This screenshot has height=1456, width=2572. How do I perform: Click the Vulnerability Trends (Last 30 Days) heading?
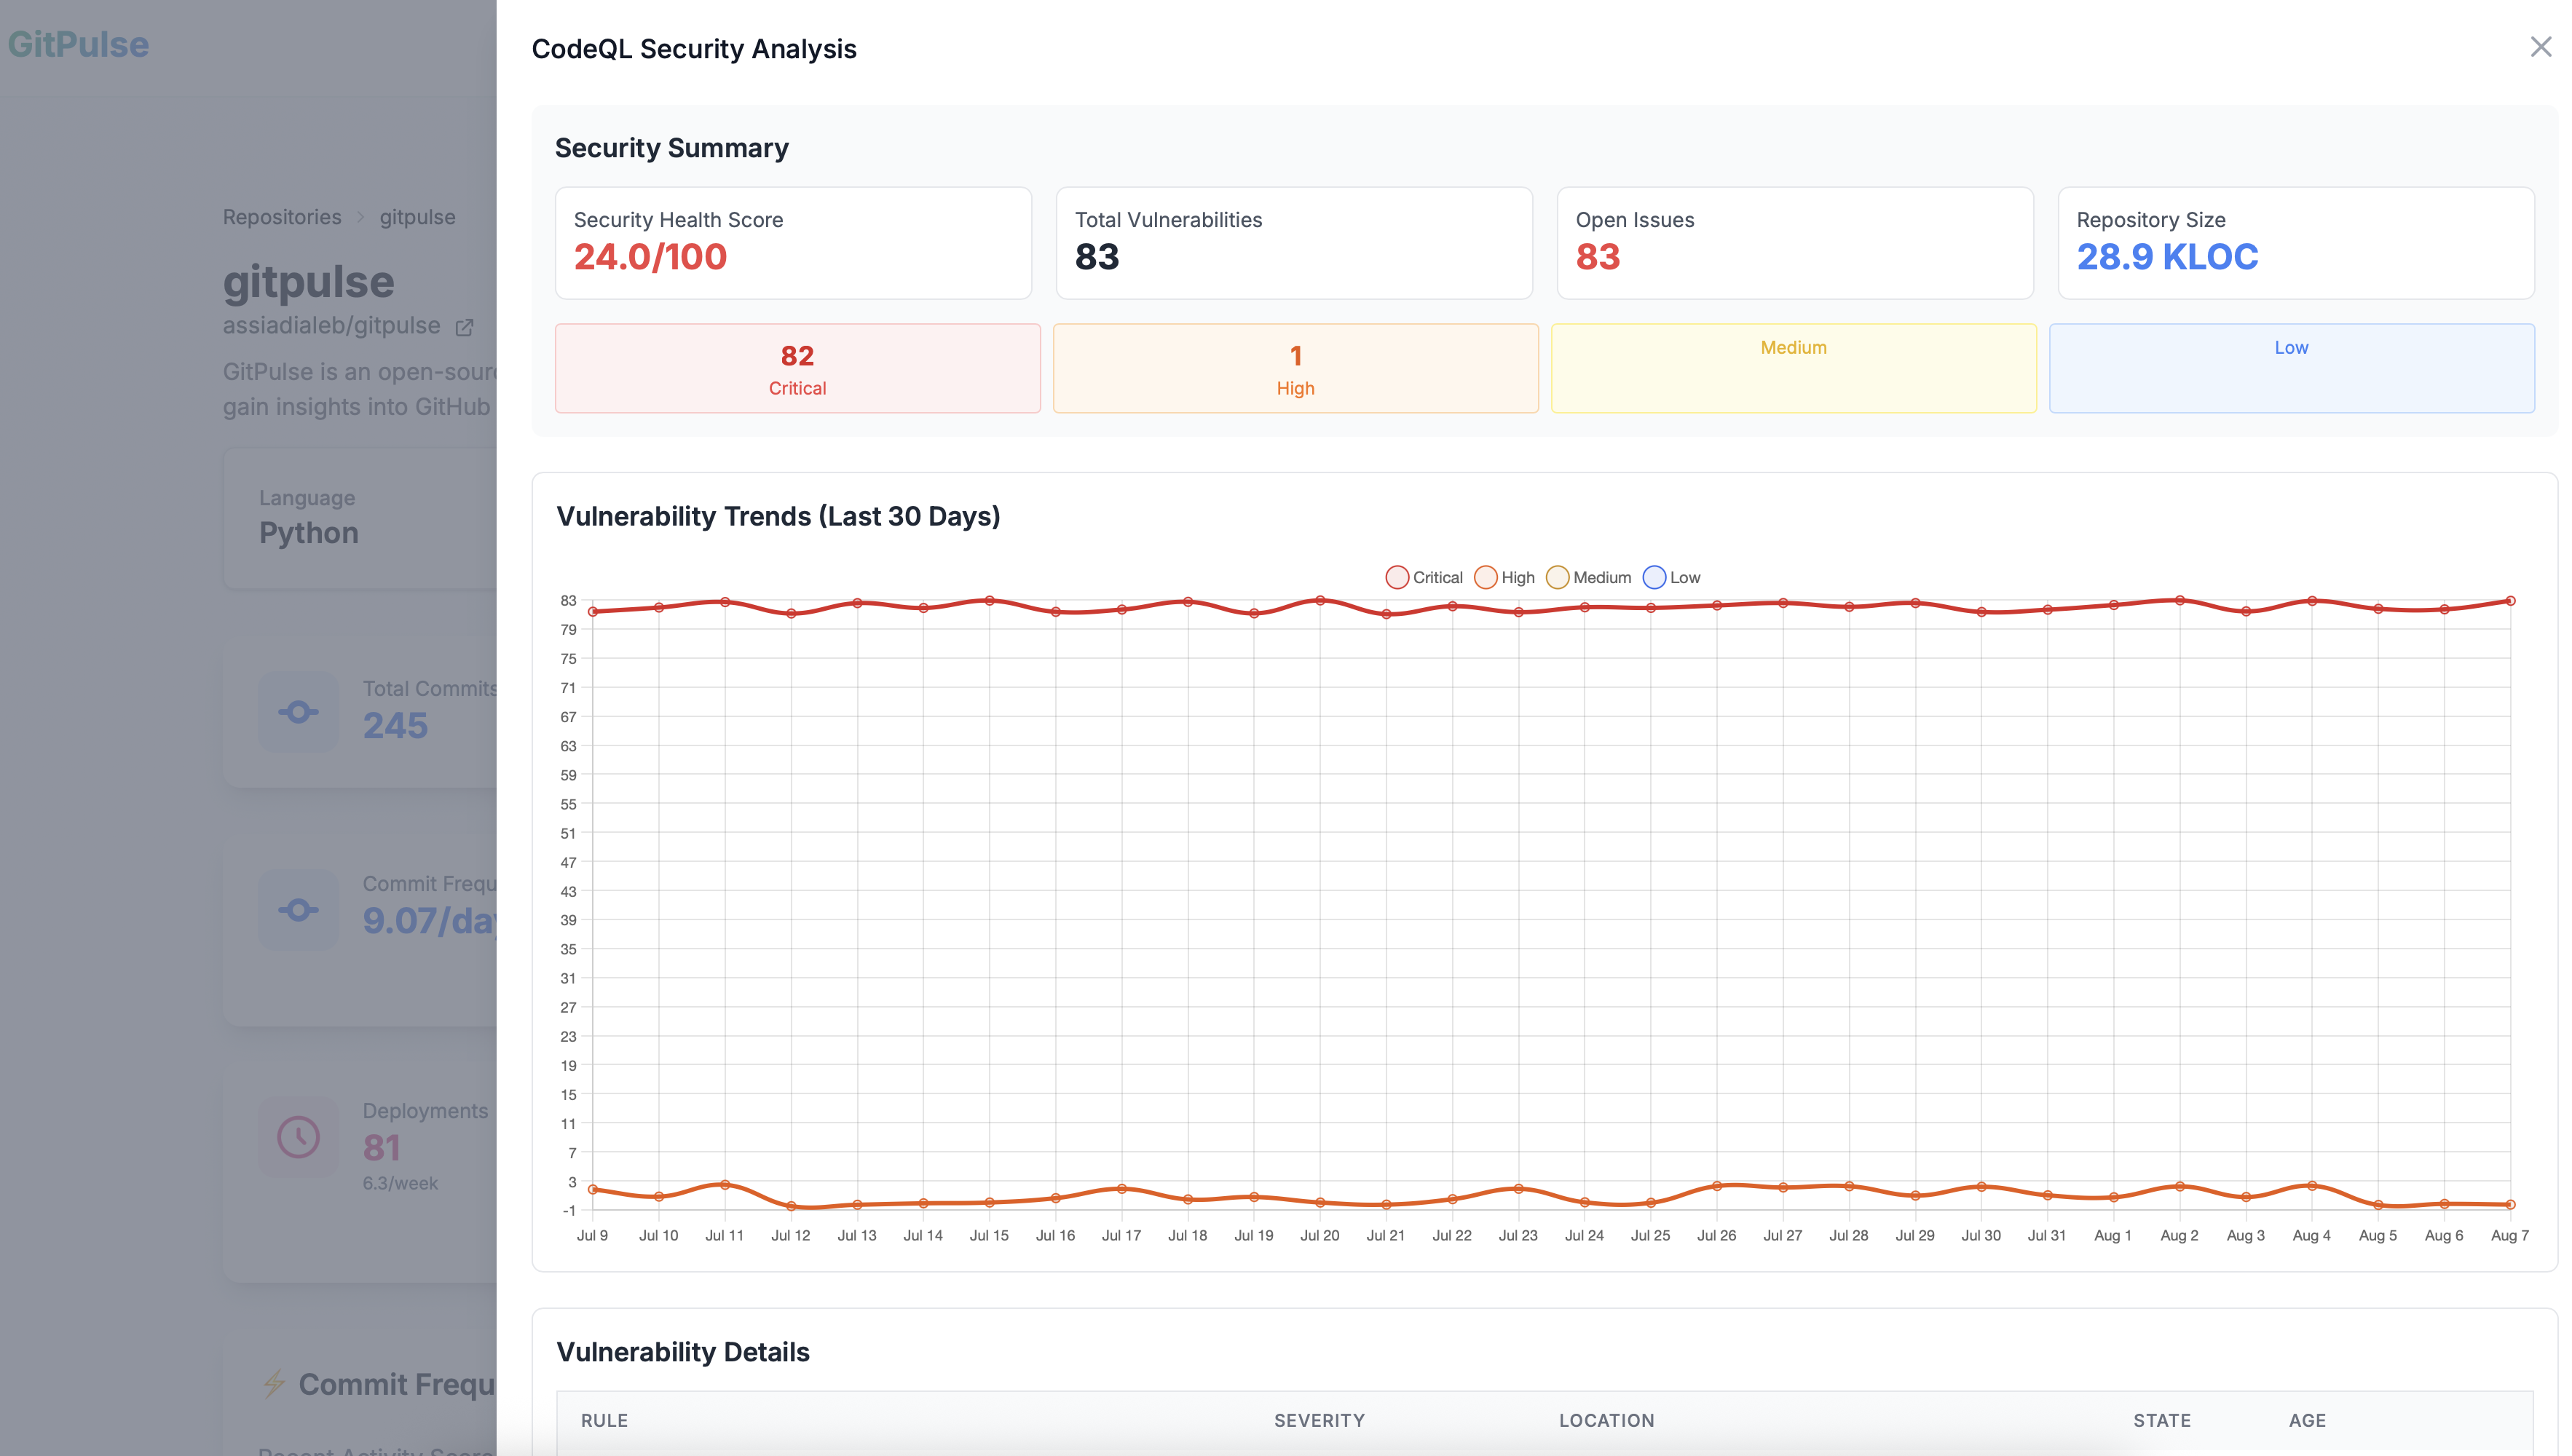778,516
